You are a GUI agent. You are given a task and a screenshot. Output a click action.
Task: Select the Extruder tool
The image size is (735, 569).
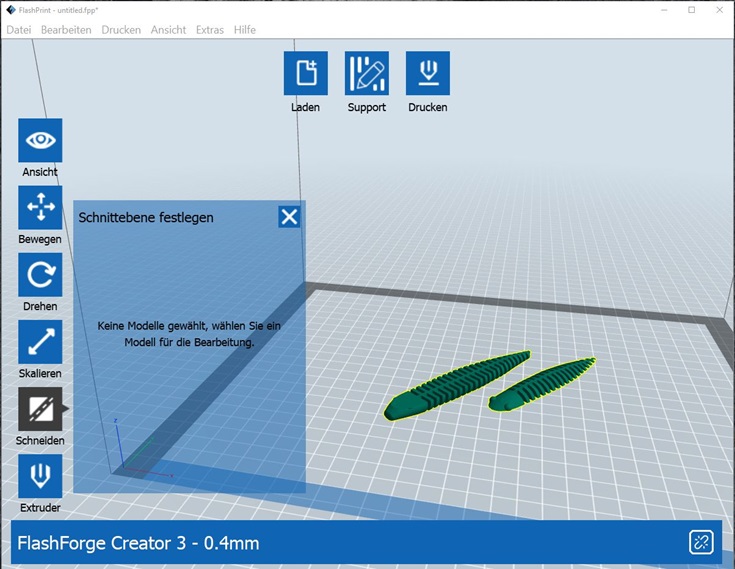coord(40,476)
